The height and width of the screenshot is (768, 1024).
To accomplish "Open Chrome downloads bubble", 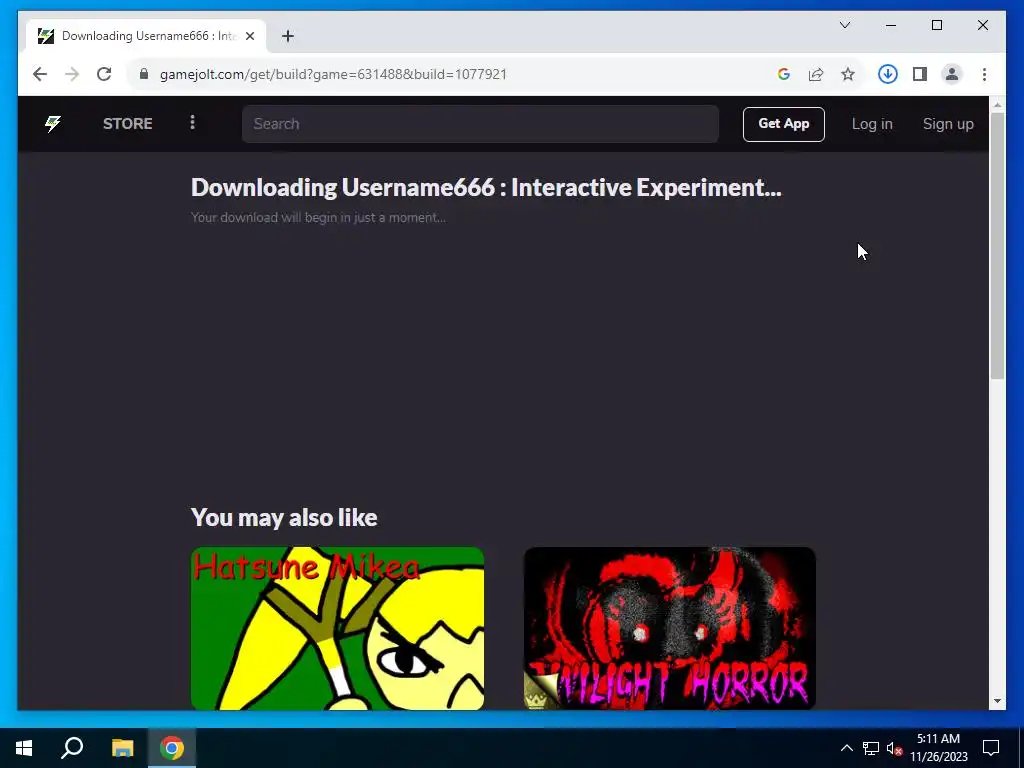I will click(888, 74).
